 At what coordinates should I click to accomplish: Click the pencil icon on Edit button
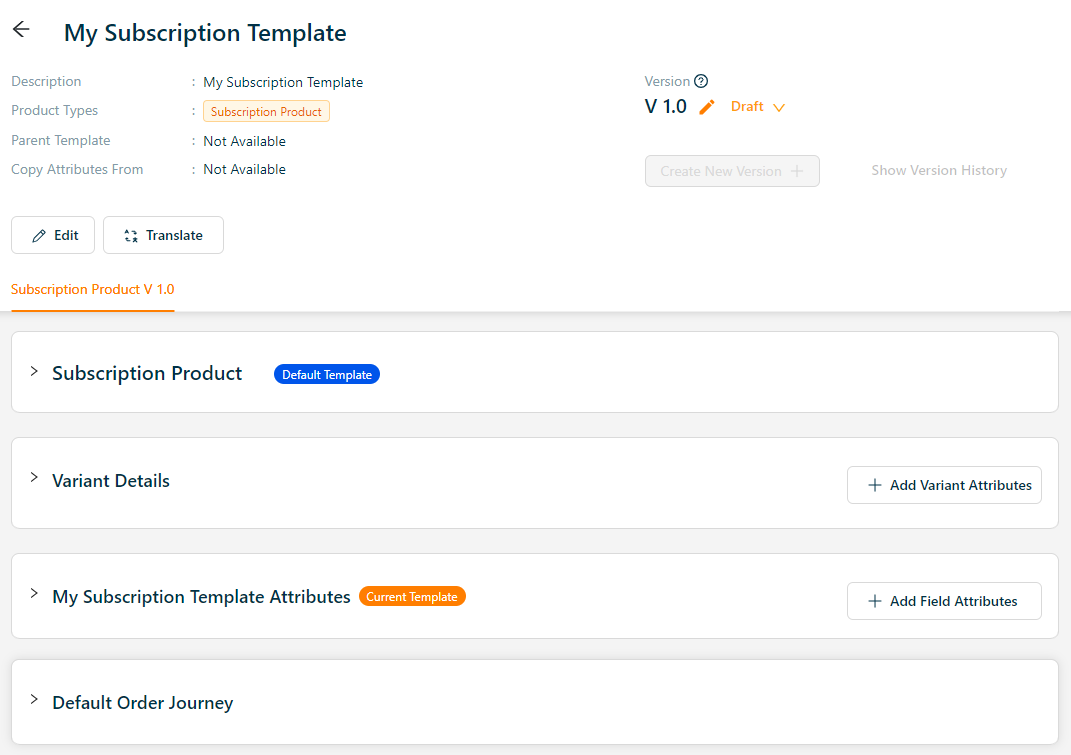tap(39, 236)
